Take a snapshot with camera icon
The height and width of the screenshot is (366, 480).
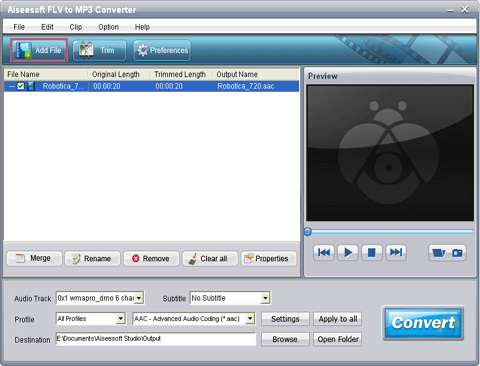(x=457, y=253)
